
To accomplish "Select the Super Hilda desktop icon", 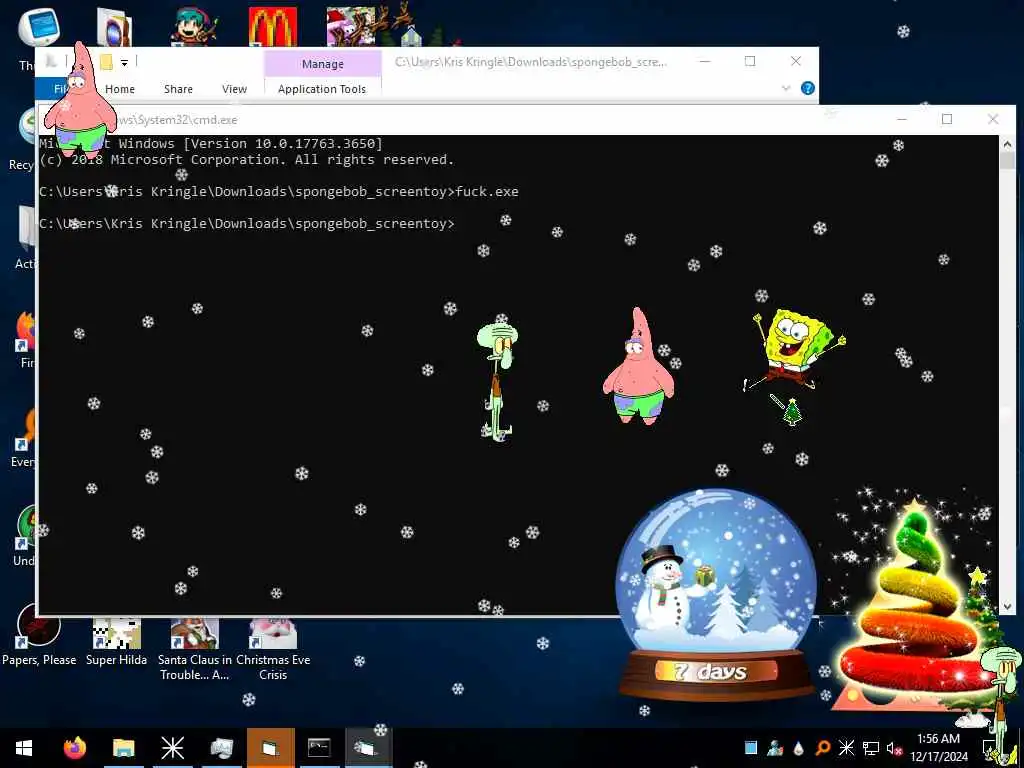I will (x=116, y=641).
